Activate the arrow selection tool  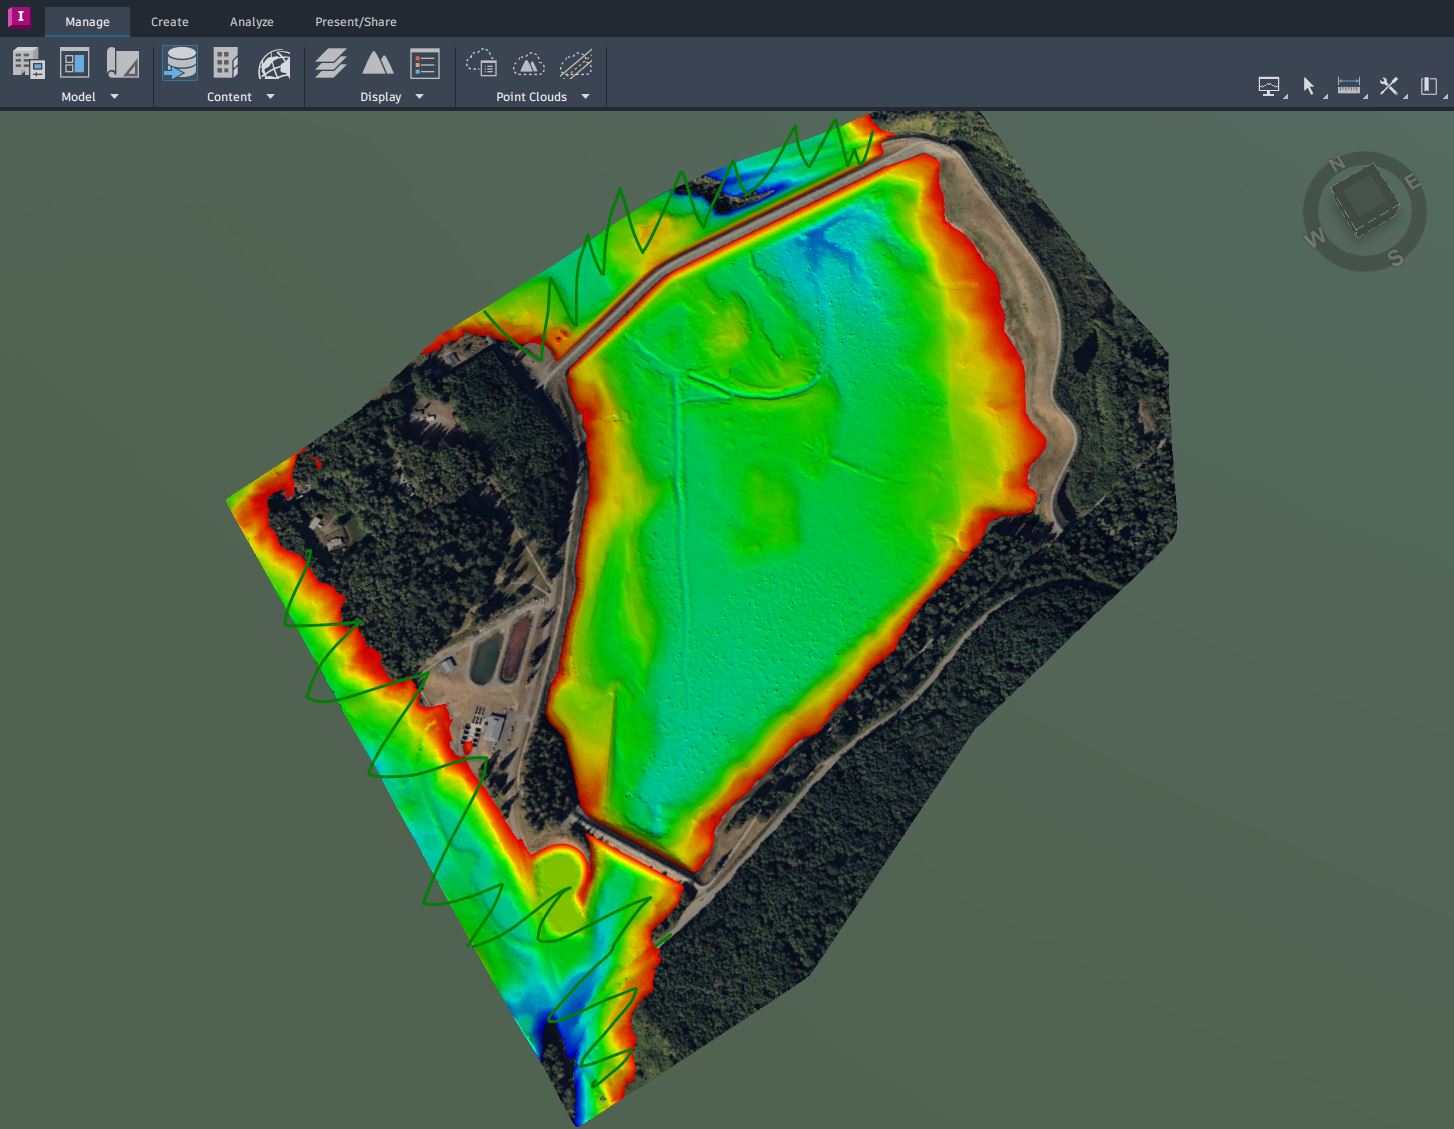[1310, 87]
